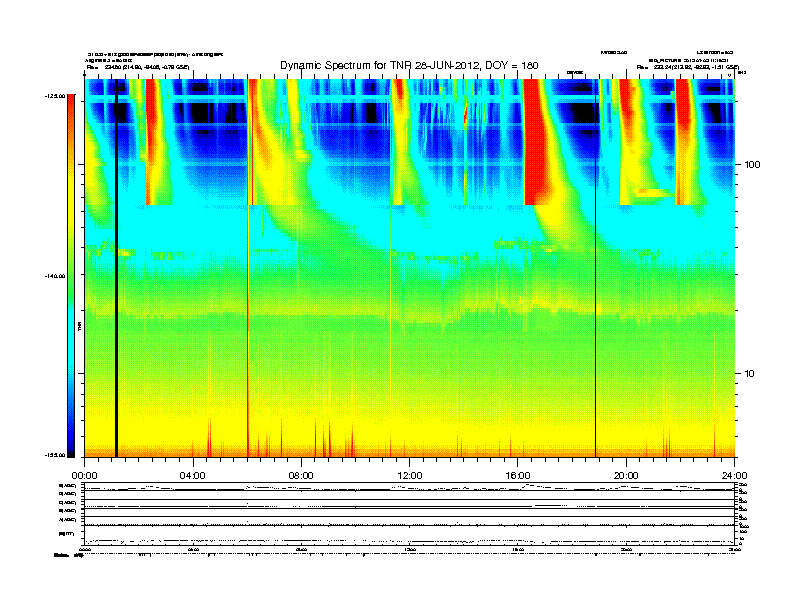Click the '-155.00' colorbar bottom label
792x612 pixels.
tap(55, 455)
